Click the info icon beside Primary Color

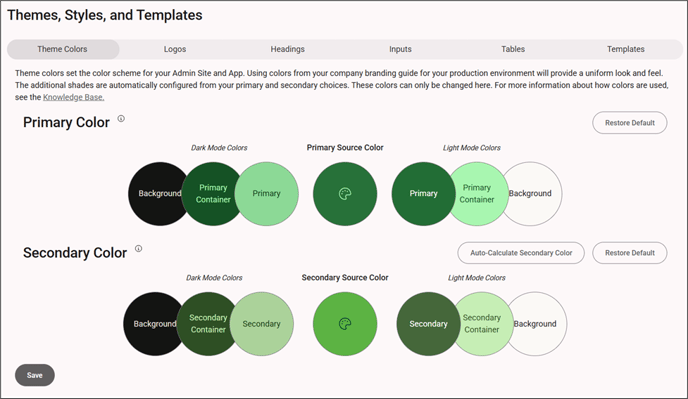click(x=121, y=119)
